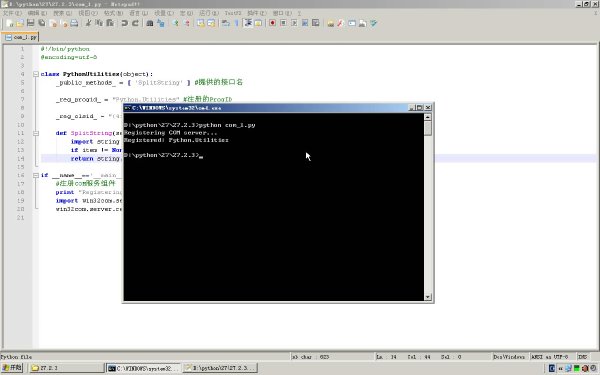Select the com_1.py document tab
Viewport: 600px width, 375px height.
coord(21,37)
